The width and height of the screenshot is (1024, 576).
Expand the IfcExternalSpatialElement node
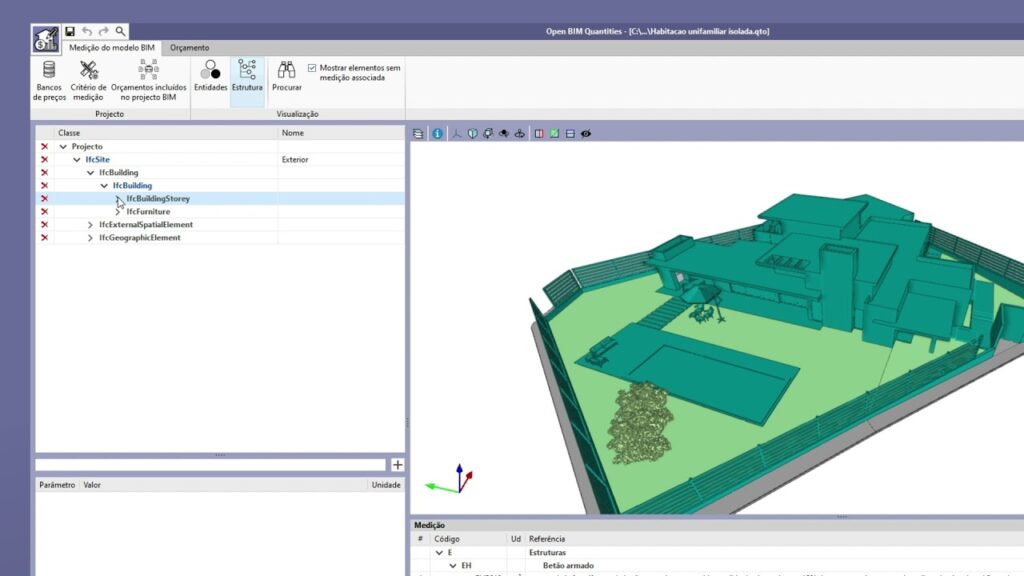(91, 225)
